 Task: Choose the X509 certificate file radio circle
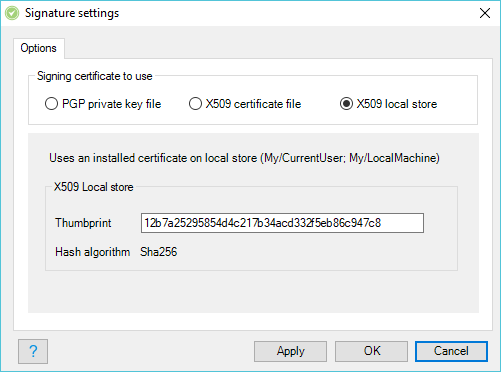[195, 104]
